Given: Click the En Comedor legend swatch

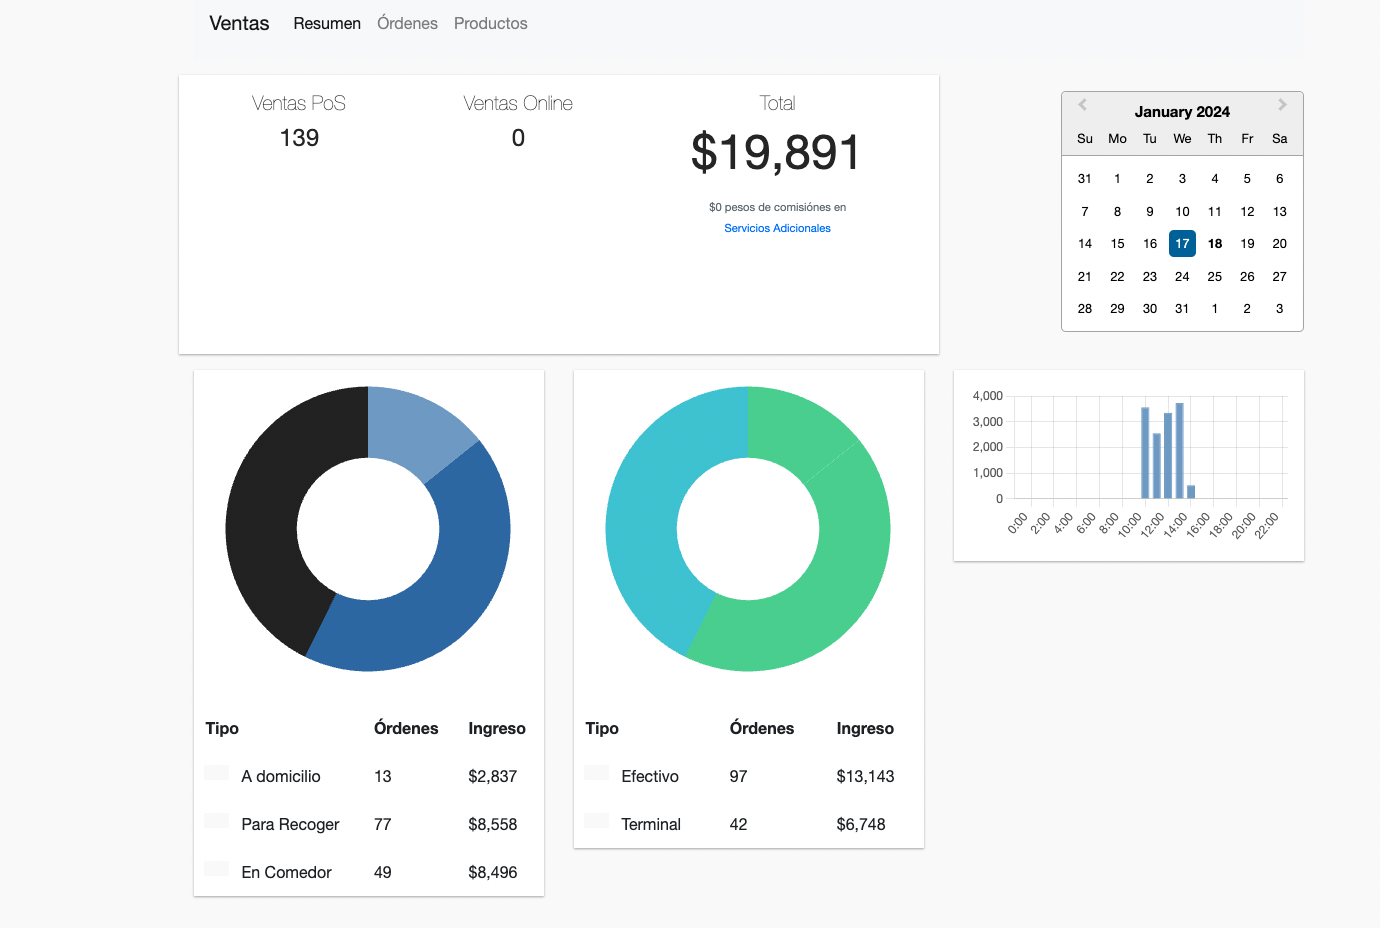Looking at the screenshot, I should [x=217, y=868].
